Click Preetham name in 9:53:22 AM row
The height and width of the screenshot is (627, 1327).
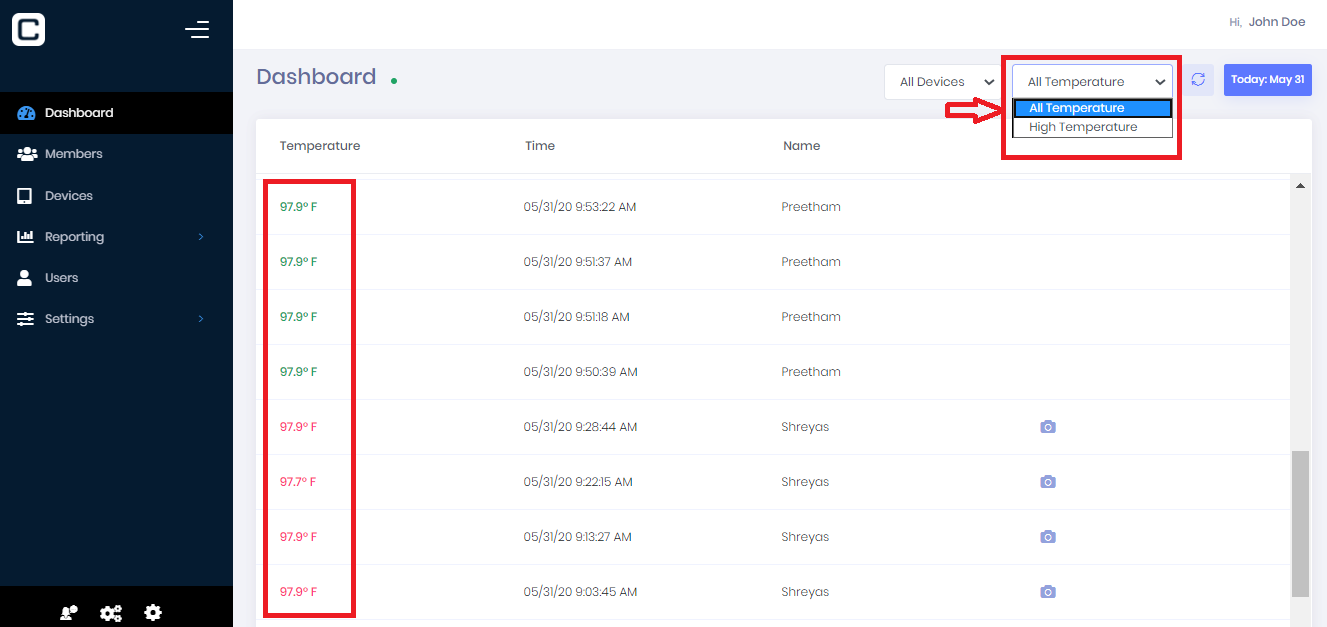pos(811,207)
